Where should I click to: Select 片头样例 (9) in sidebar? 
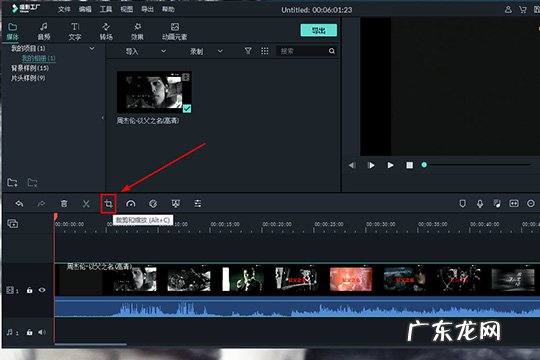click(28, 78)
